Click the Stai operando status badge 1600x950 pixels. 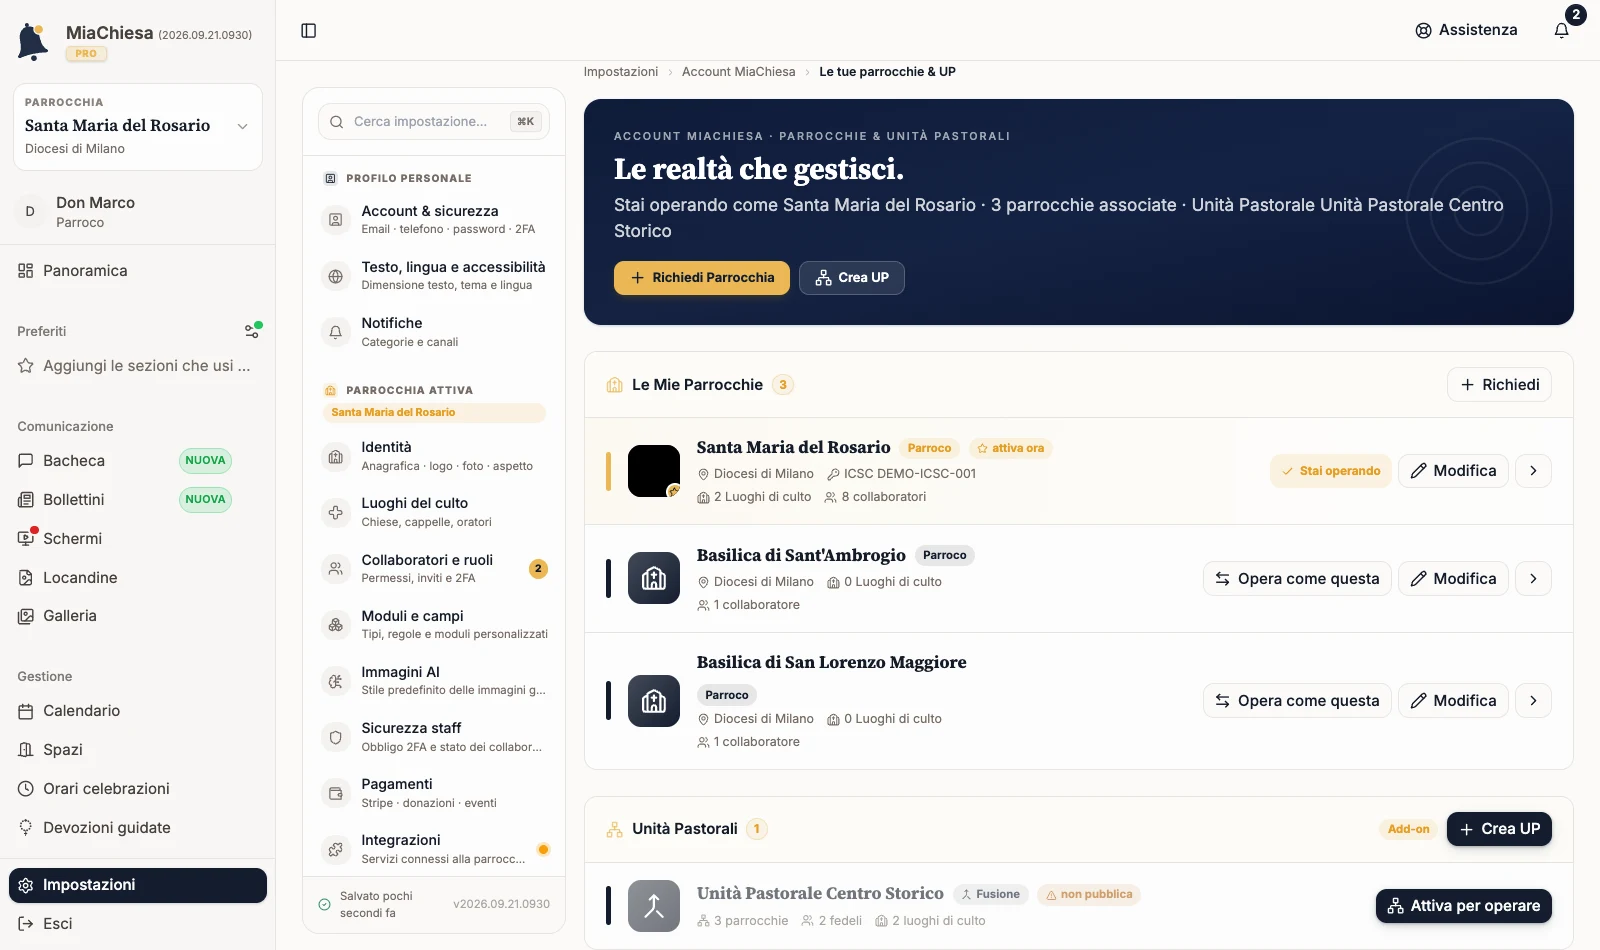coord(1331,471)
